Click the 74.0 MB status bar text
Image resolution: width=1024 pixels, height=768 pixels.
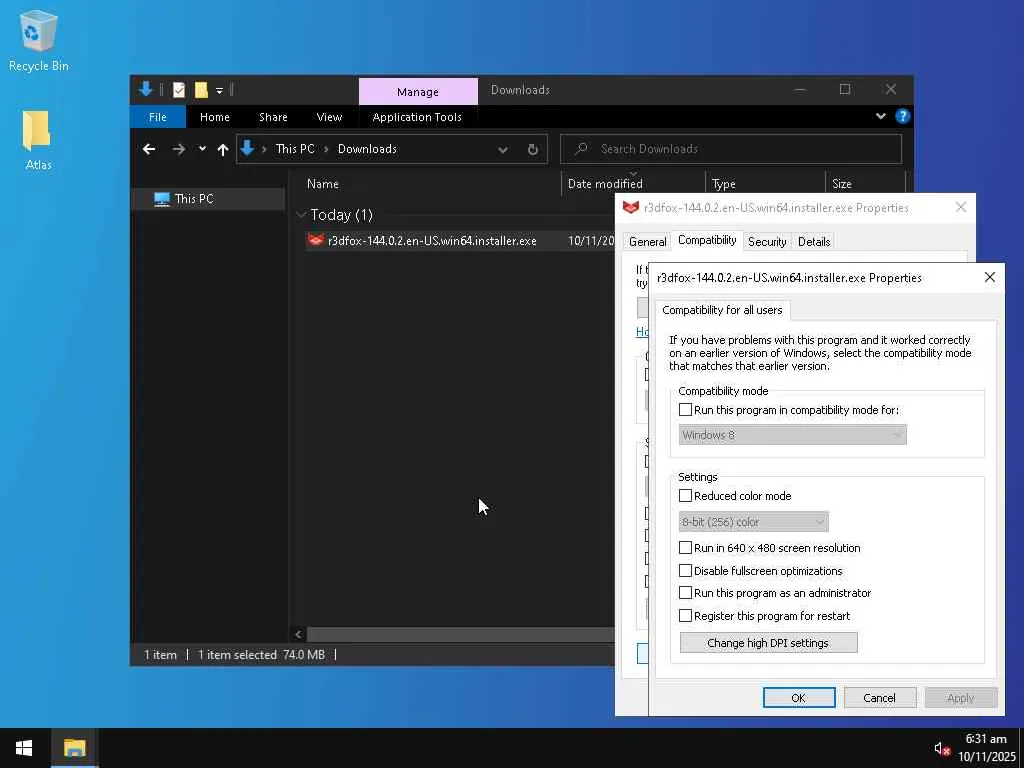click(304, 654)
